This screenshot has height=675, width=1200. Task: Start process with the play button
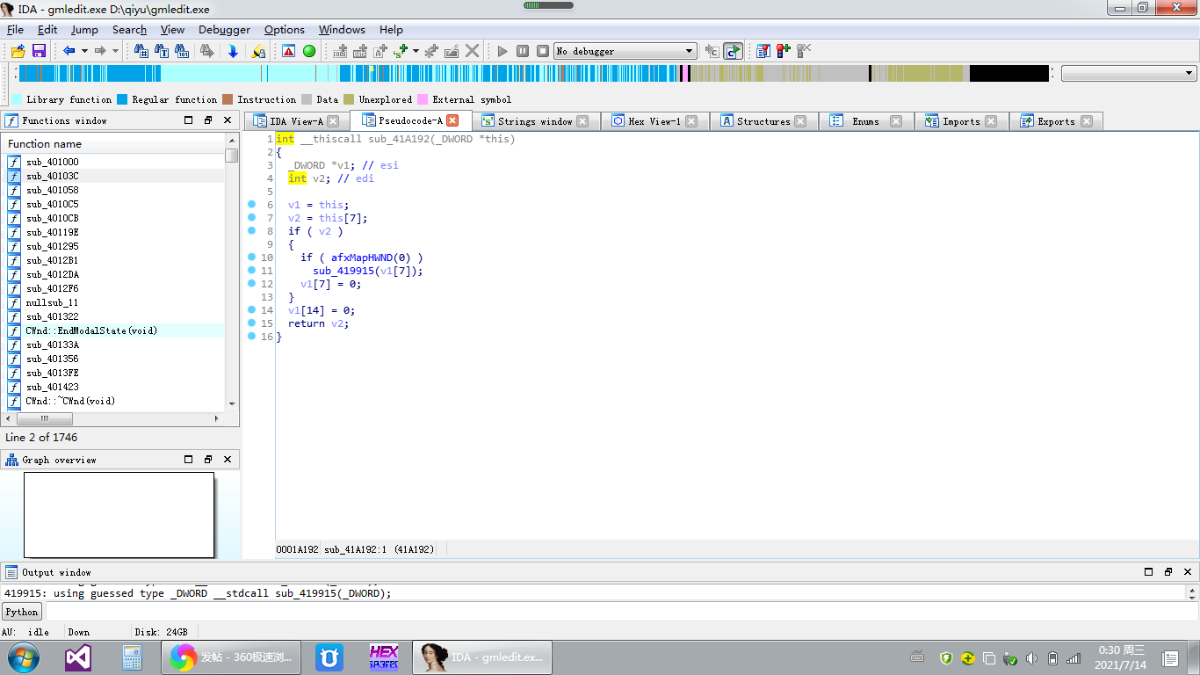coord(503,51)
